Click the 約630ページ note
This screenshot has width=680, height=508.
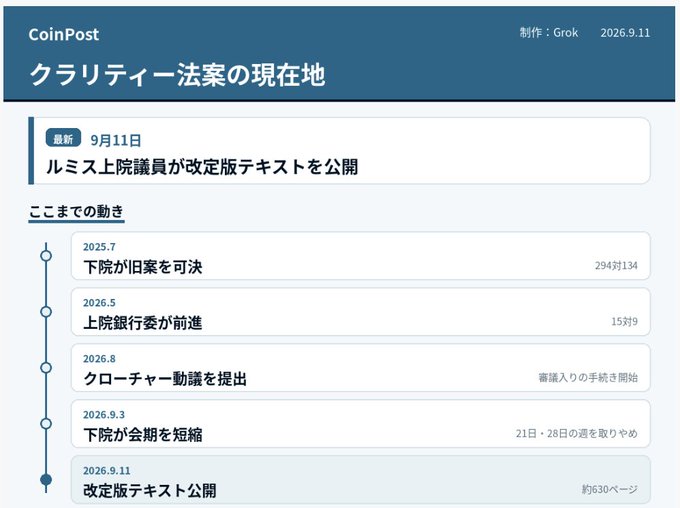(609, 489)
